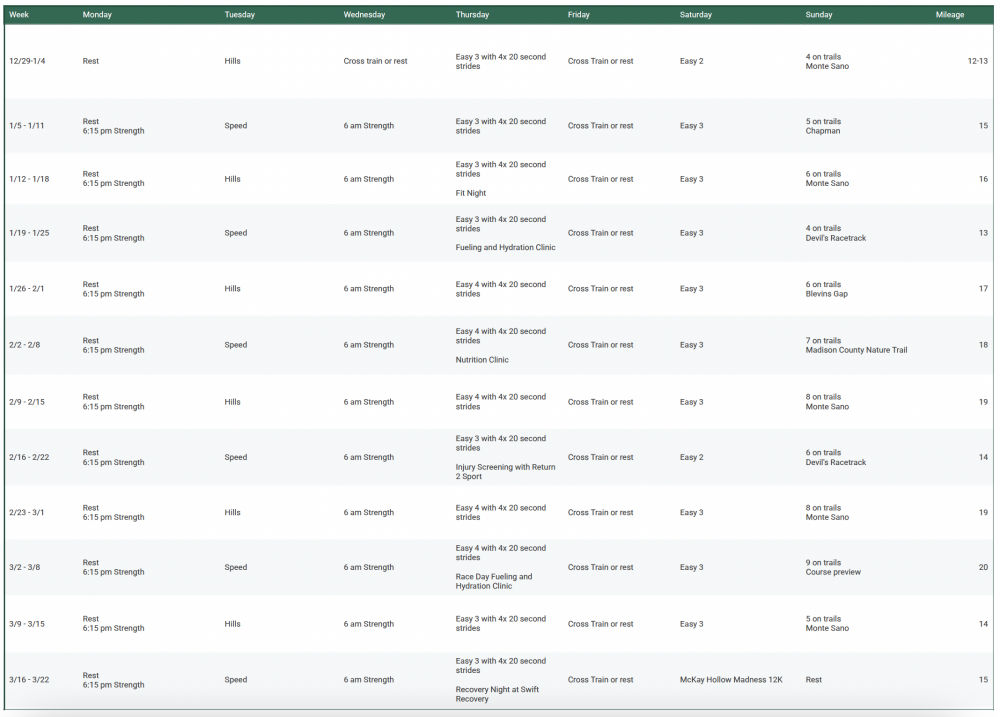This screenshot has width=1000, height=717.
Task: Select the 2/2 - 2/8 week label
Action: coord(24,345)
